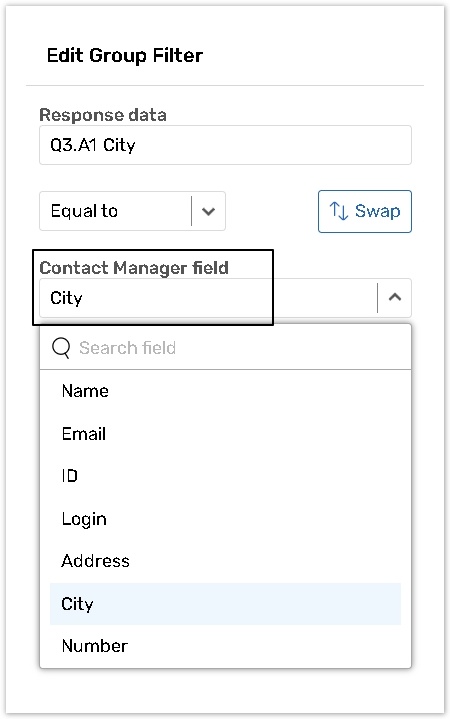
Task: Select Email from the field list
Action: click(x=225, y=434)
